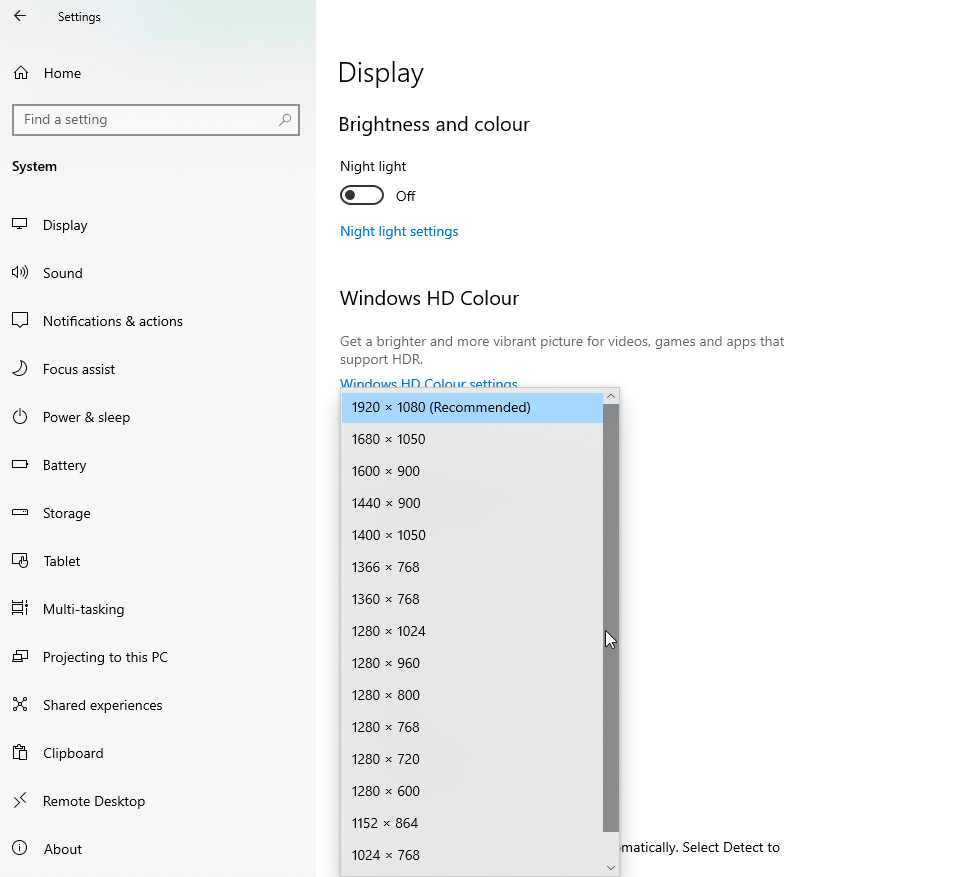Select 1280 × 768 resolution
Screen dimensions: 954x877
pyautogui.click(x=472, y=727)
